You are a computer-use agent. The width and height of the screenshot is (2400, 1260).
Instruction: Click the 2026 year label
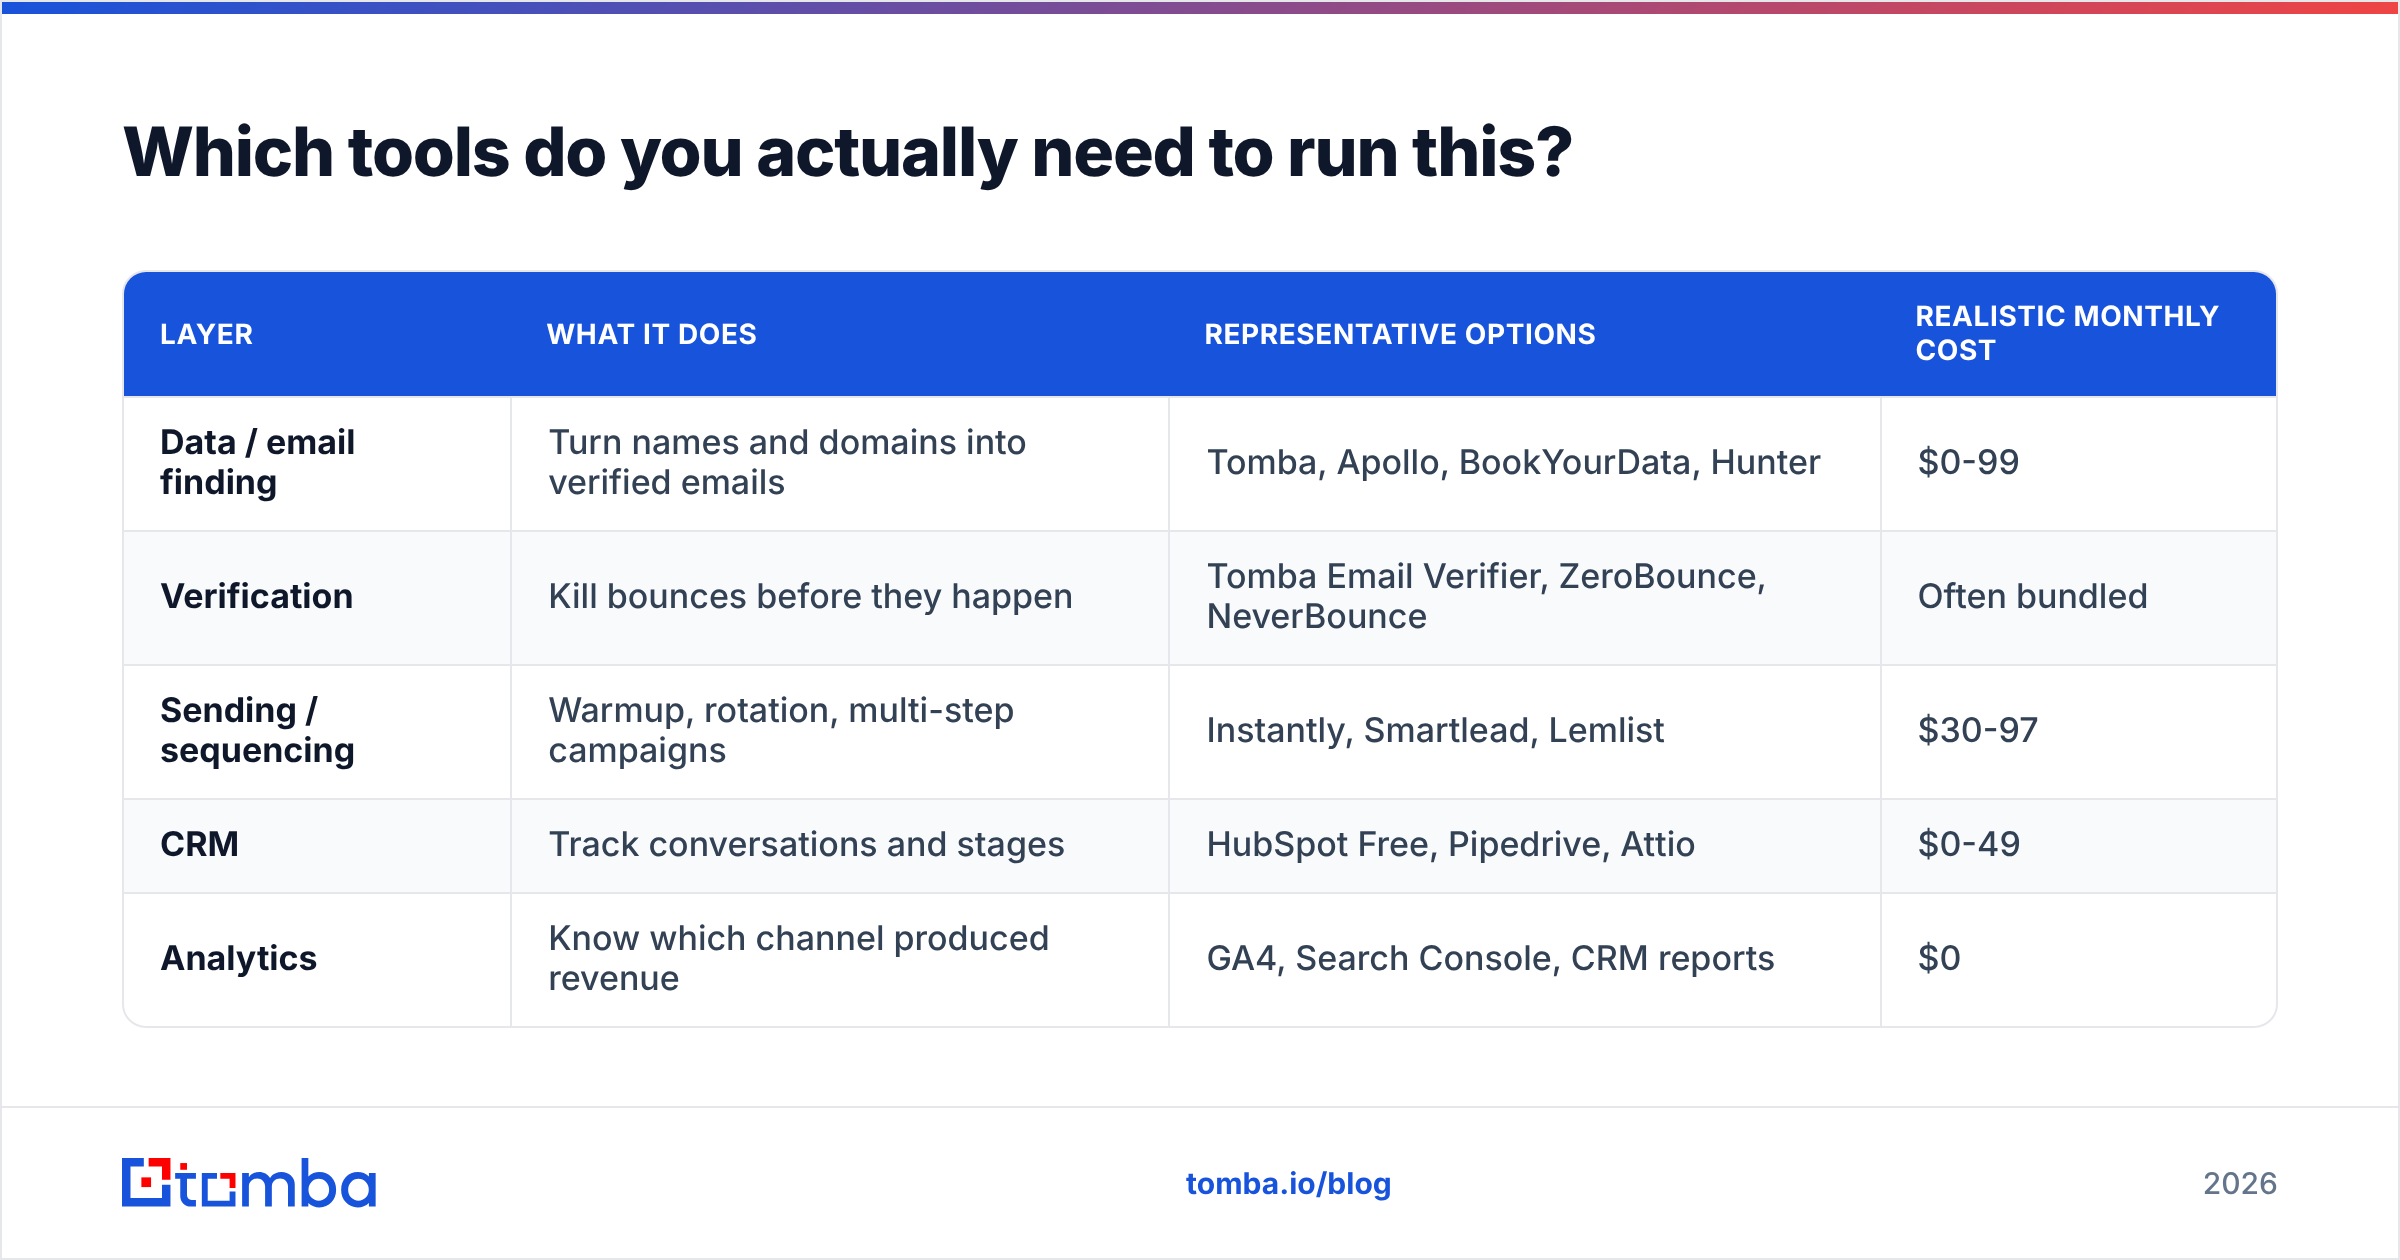(2240, 1184)
